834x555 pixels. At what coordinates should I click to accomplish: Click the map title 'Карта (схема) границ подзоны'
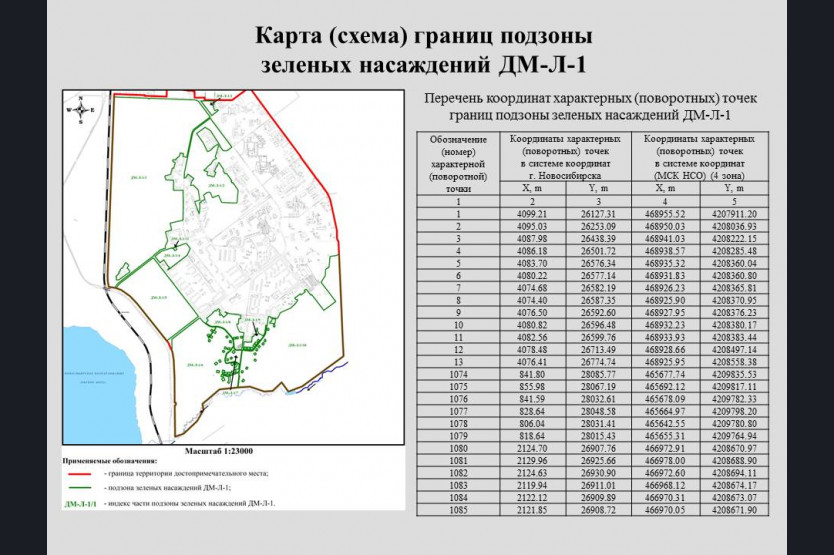(x=423, y=36)
